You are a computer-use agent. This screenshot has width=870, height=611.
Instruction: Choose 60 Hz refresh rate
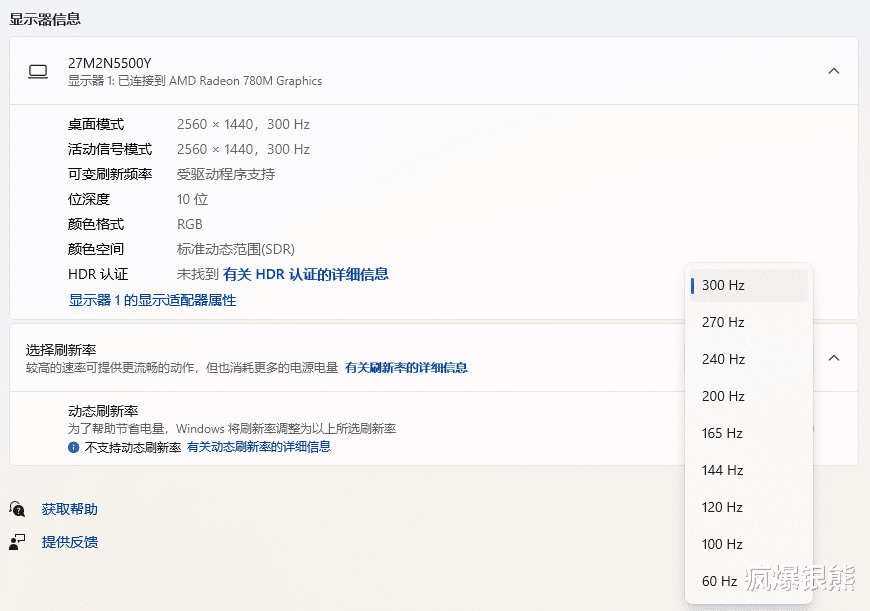(x=748, y=581)
